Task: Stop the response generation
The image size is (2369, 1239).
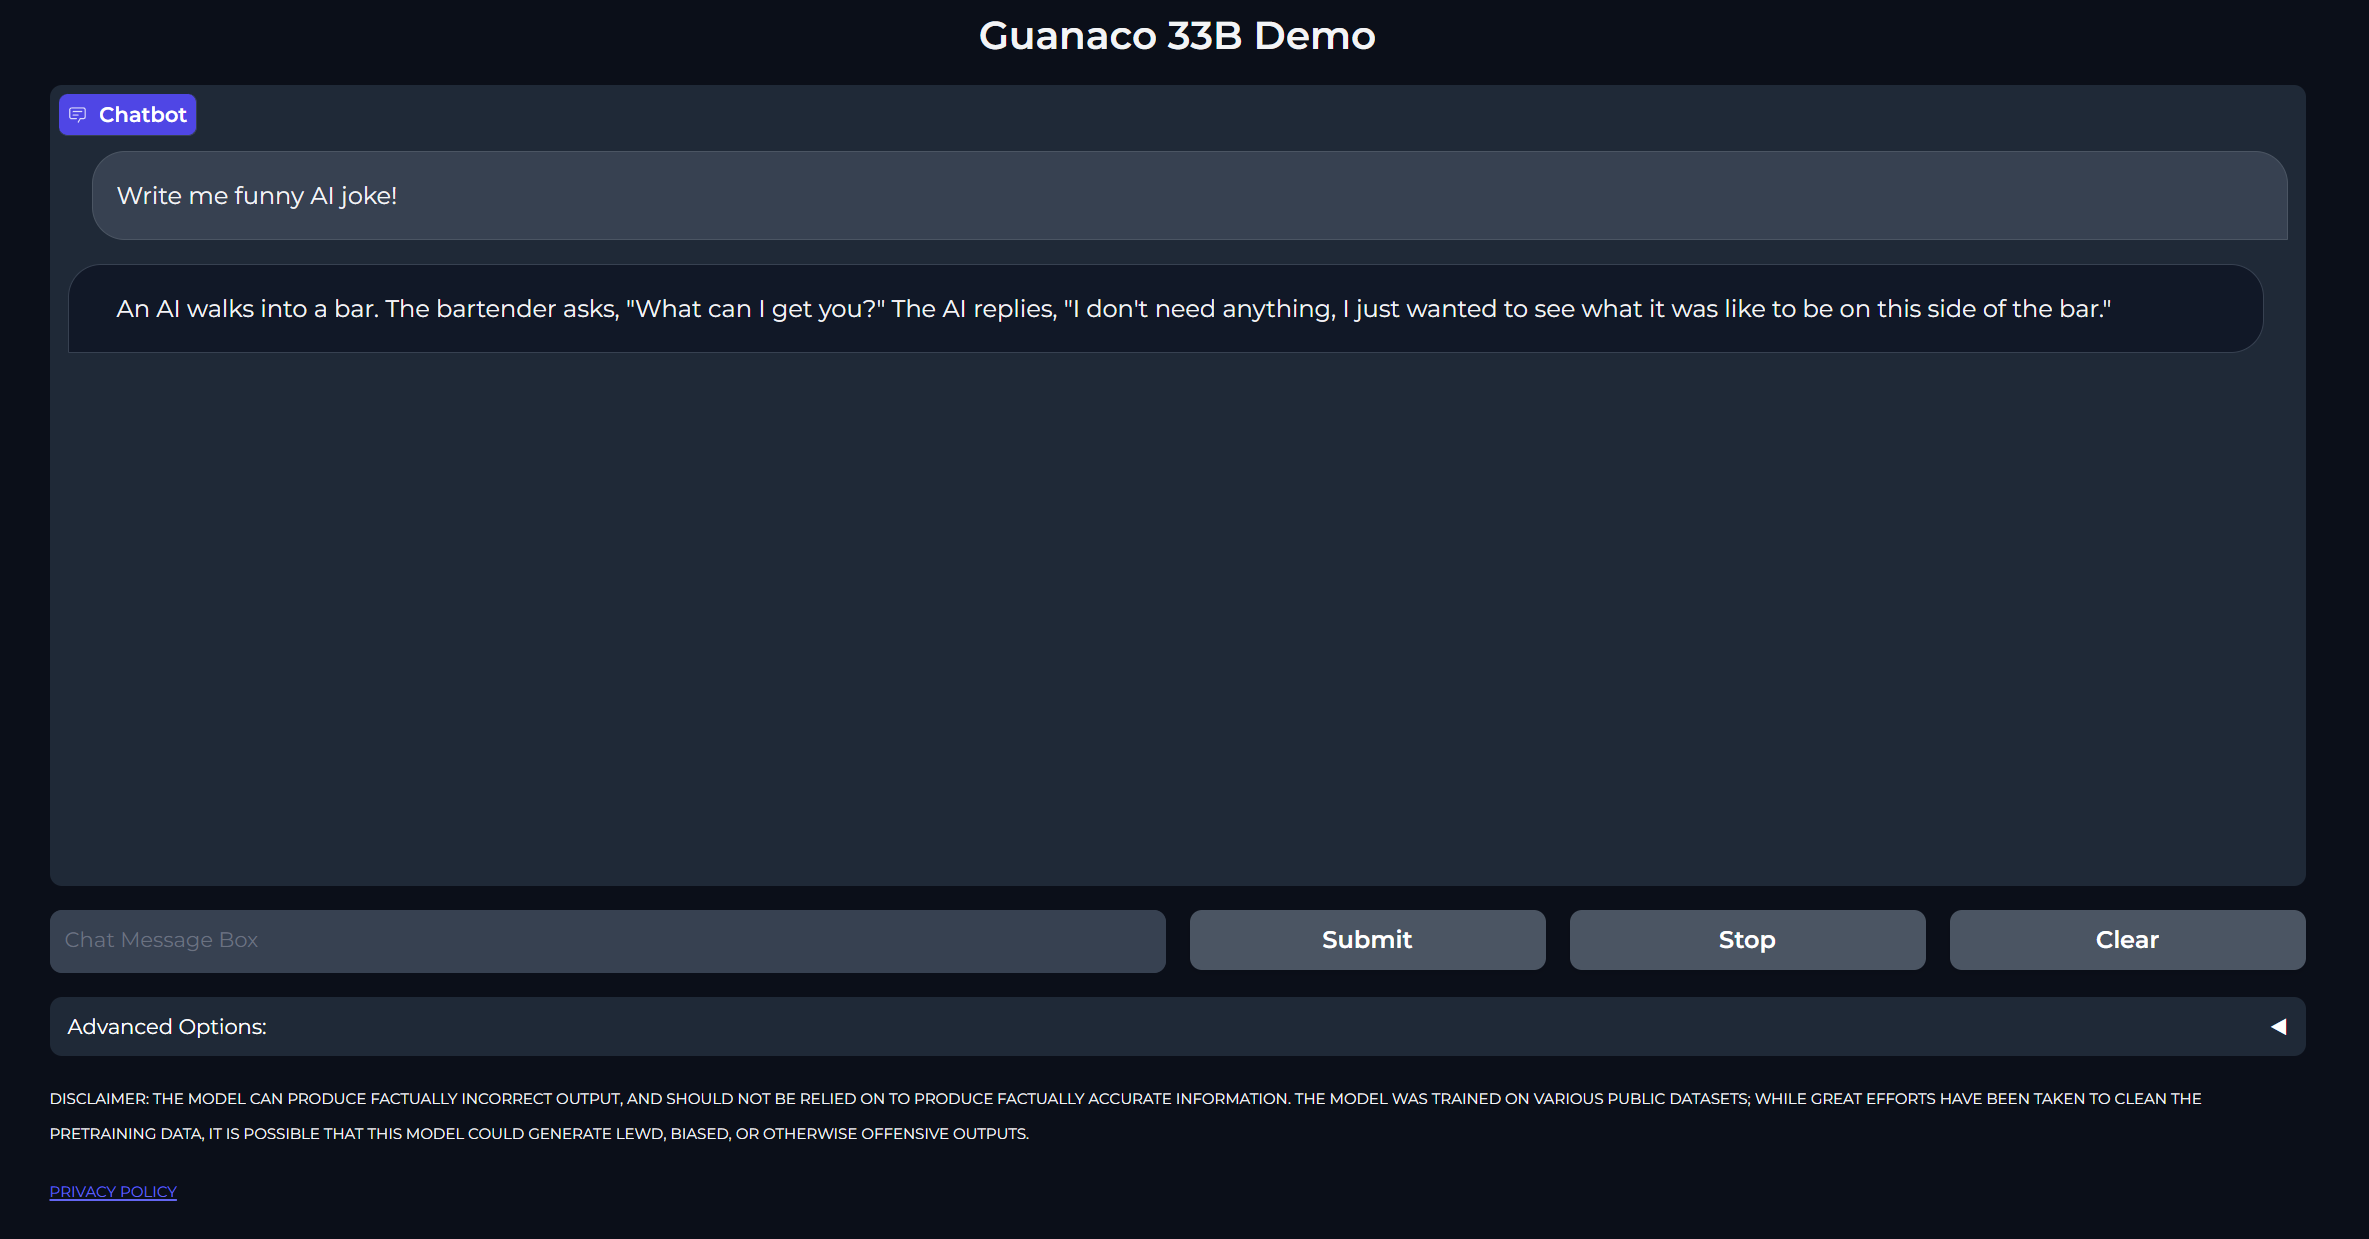Action: tap(1747, 940)
